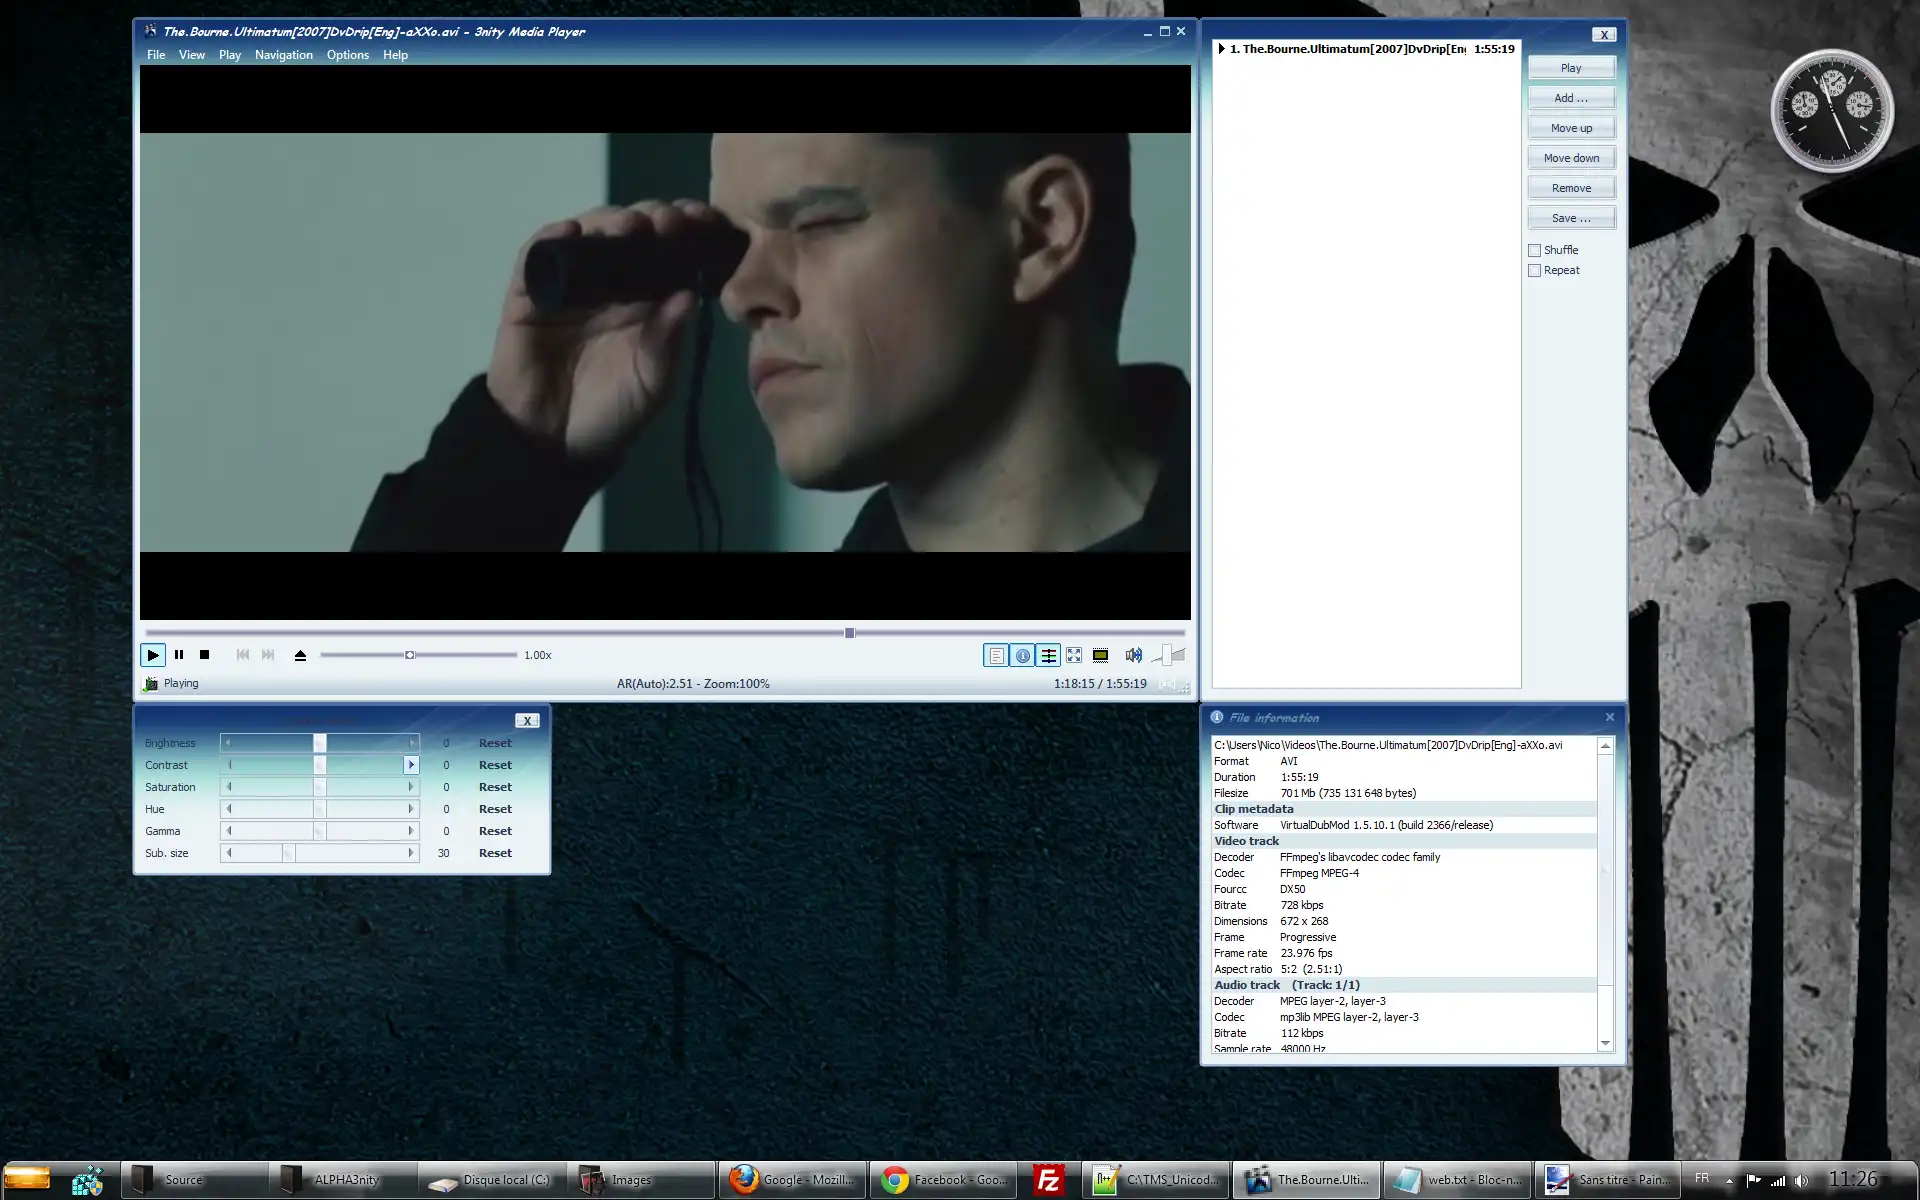1920x1200 pixels.
Task: Enable the Repeat checkbox in playlist
Action: click(1534, 268)
